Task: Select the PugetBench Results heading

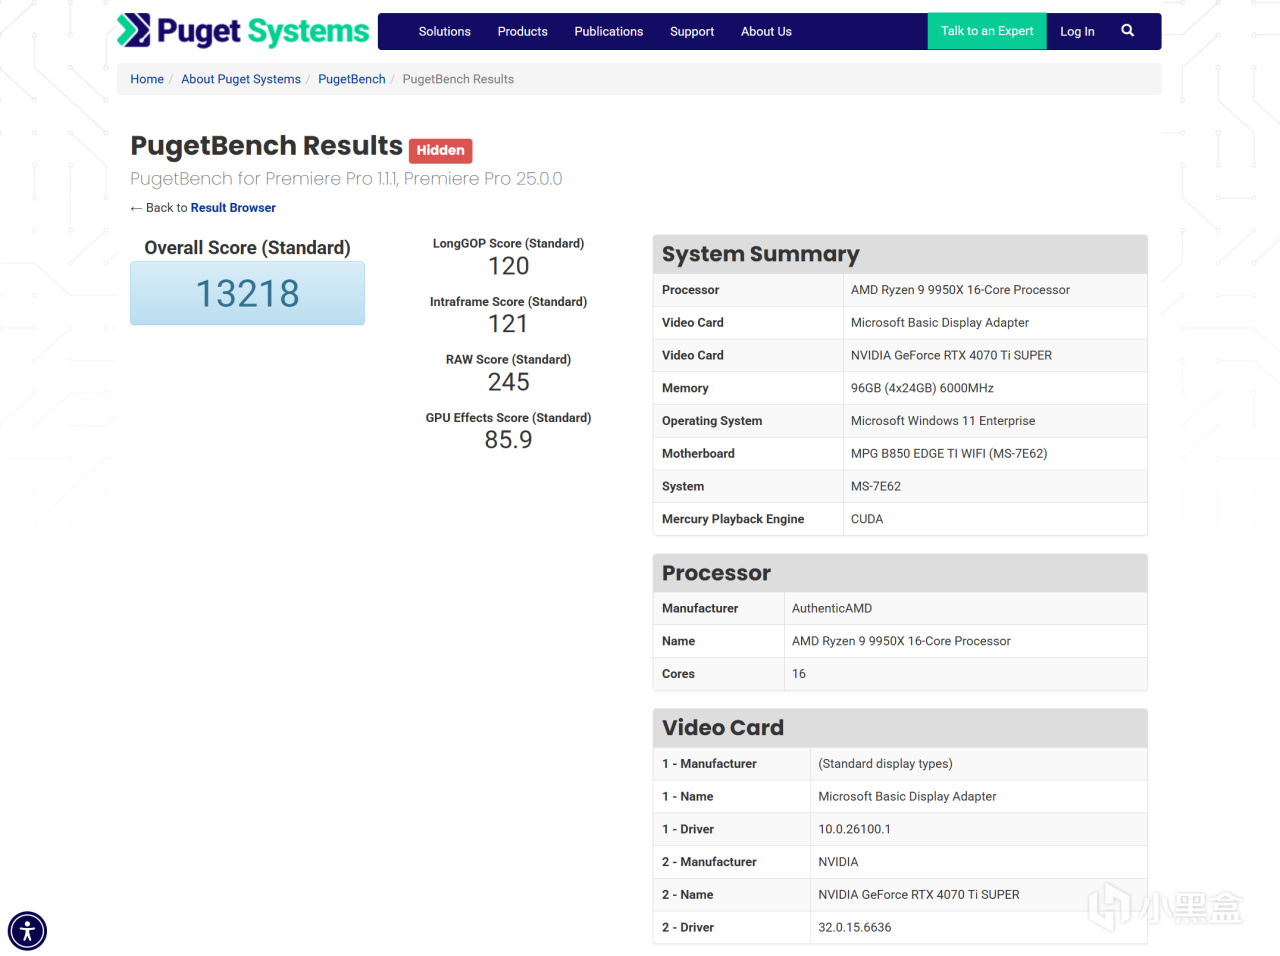Action: [266, 146]
